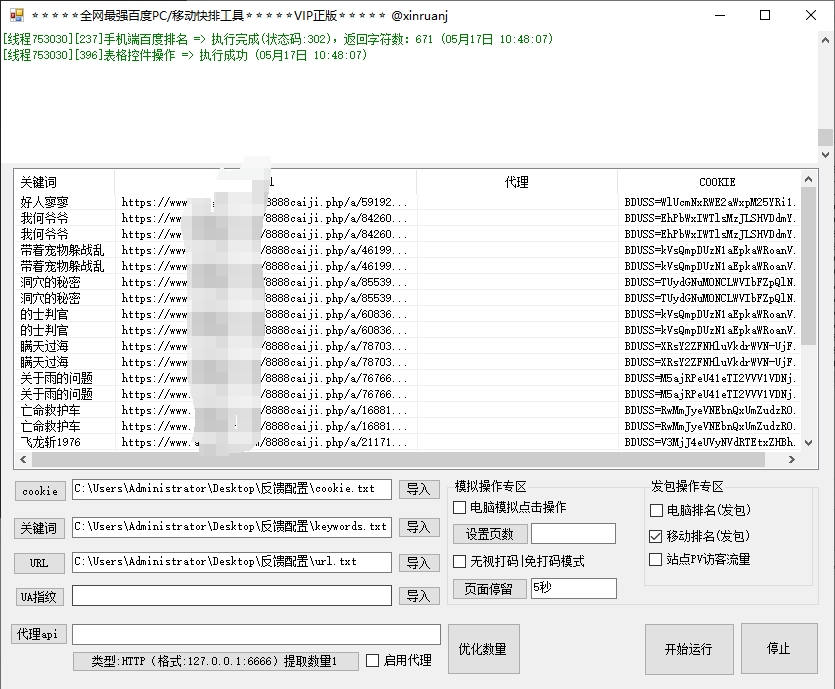Image resolution: width=835 pixels, height=689 pixels.
Task: Click the application icon in the title bar
Action: coord(17,15)
